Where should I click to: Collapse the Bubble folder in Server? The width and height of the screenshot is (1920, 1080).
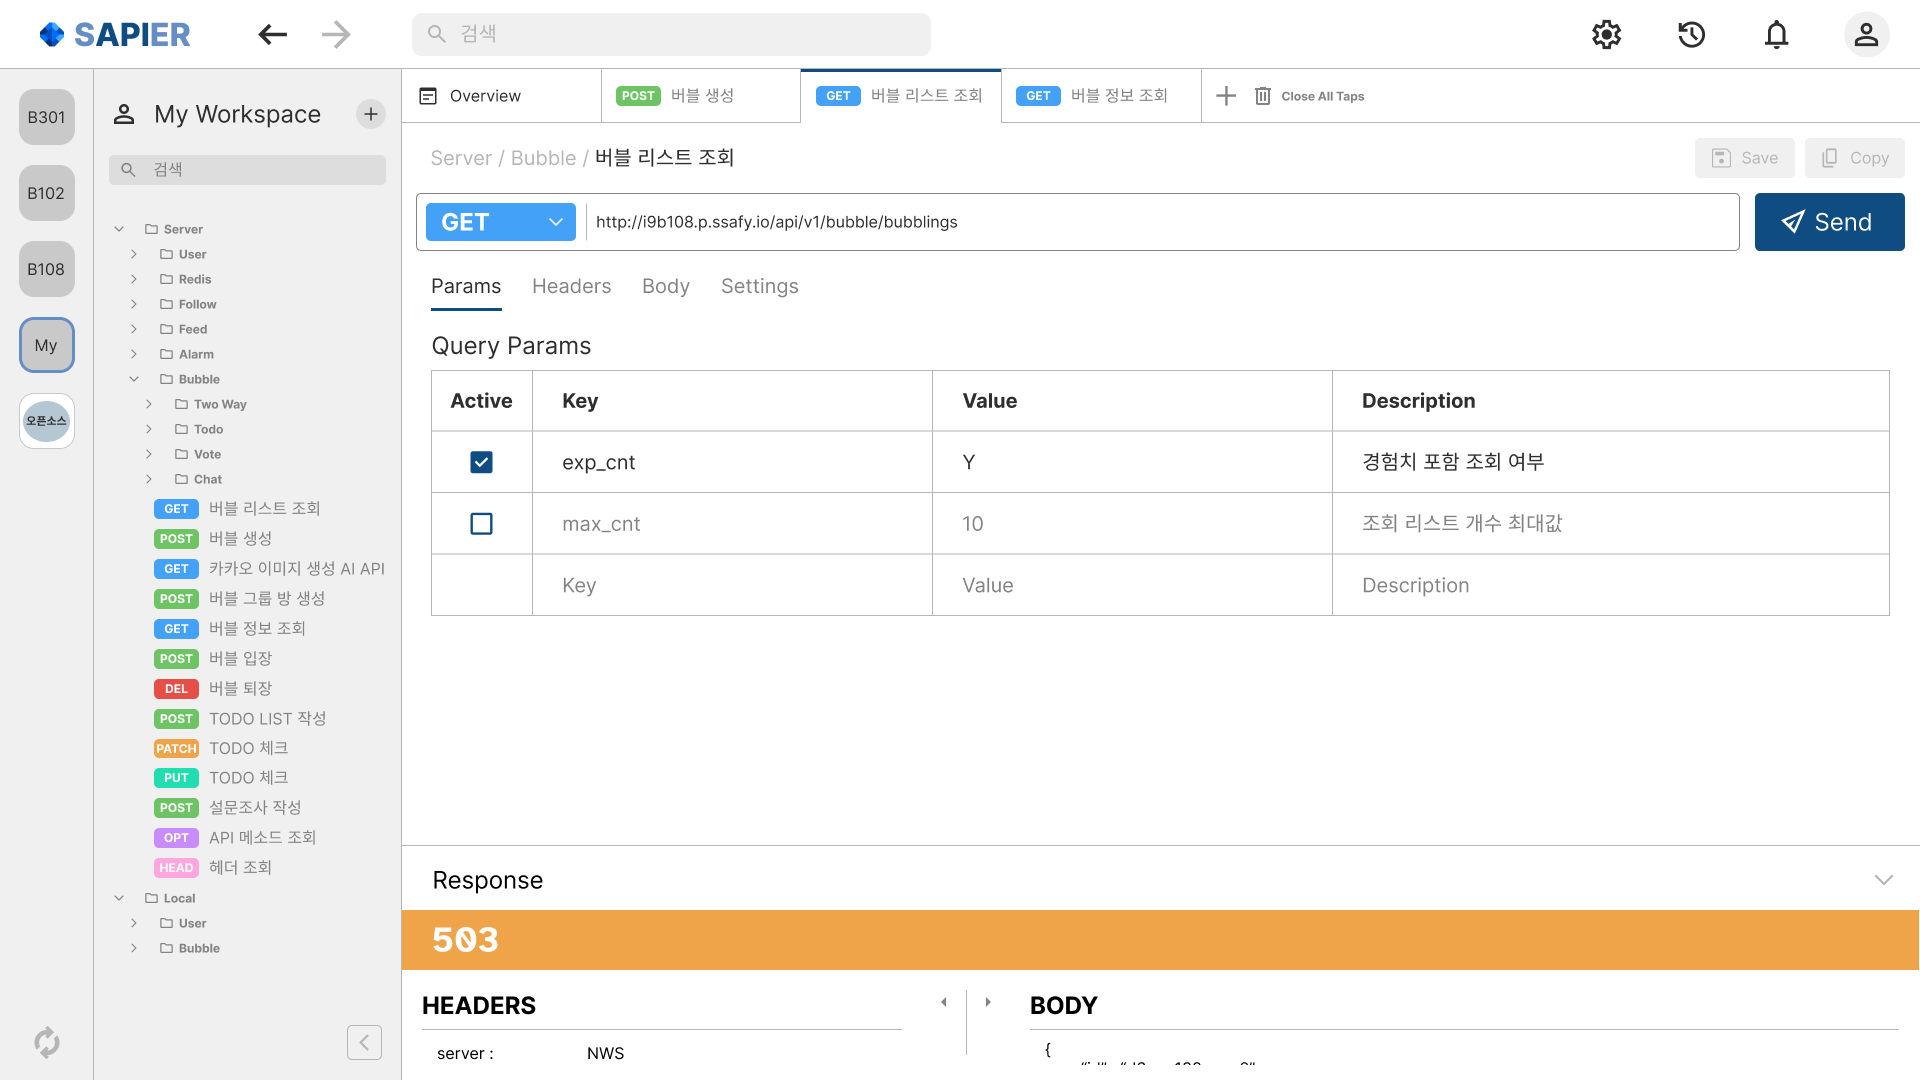134,379
